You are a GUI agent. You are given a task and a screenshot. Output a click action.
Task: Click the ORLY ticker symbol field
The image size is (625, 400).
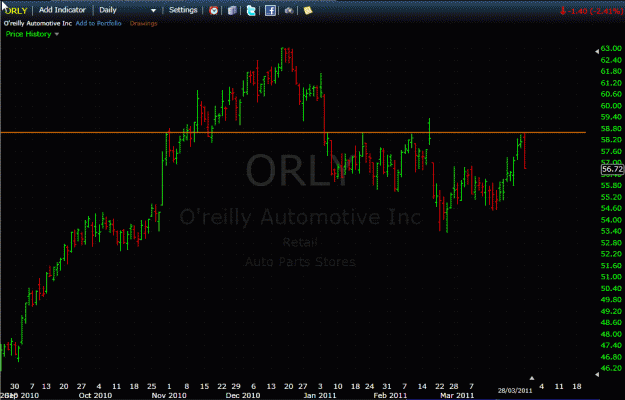click(x=16, y=11)
